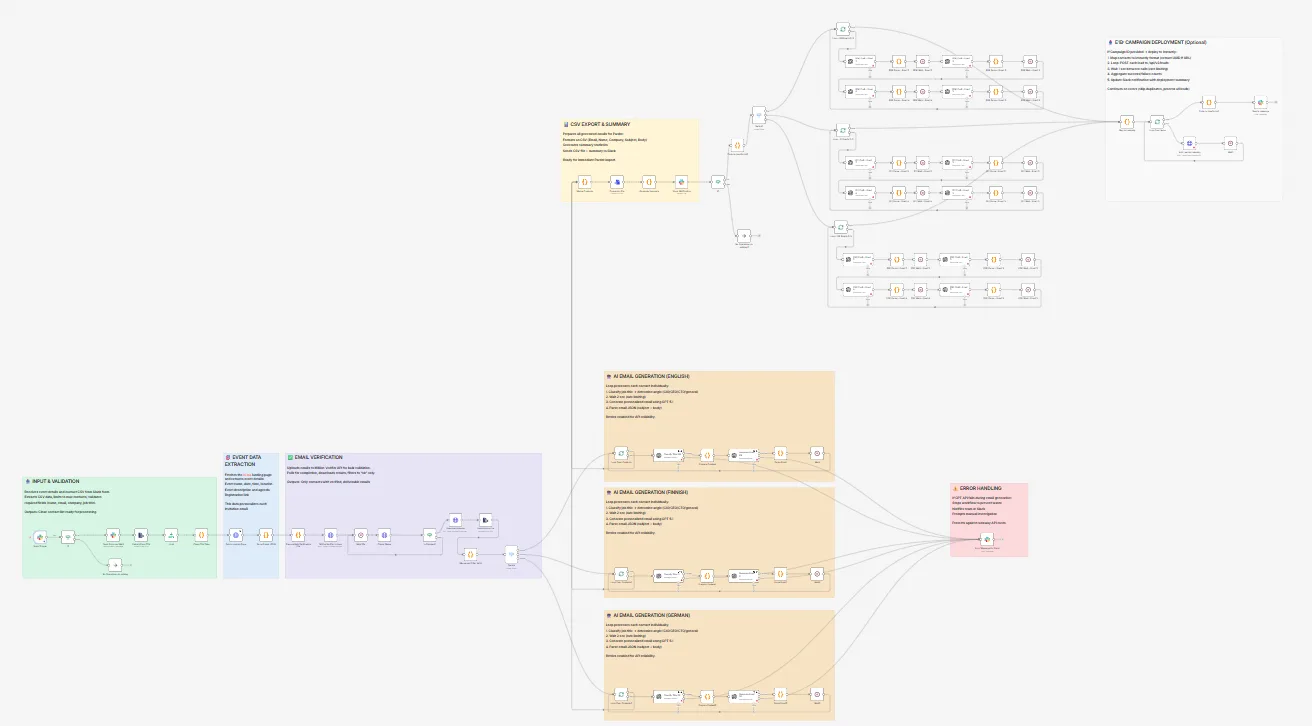Image resolution: width=1312 pixels, height=726 pixels.
Task: Click the HTTP Request node in Email Verification
Action: [x=329, y=535]
